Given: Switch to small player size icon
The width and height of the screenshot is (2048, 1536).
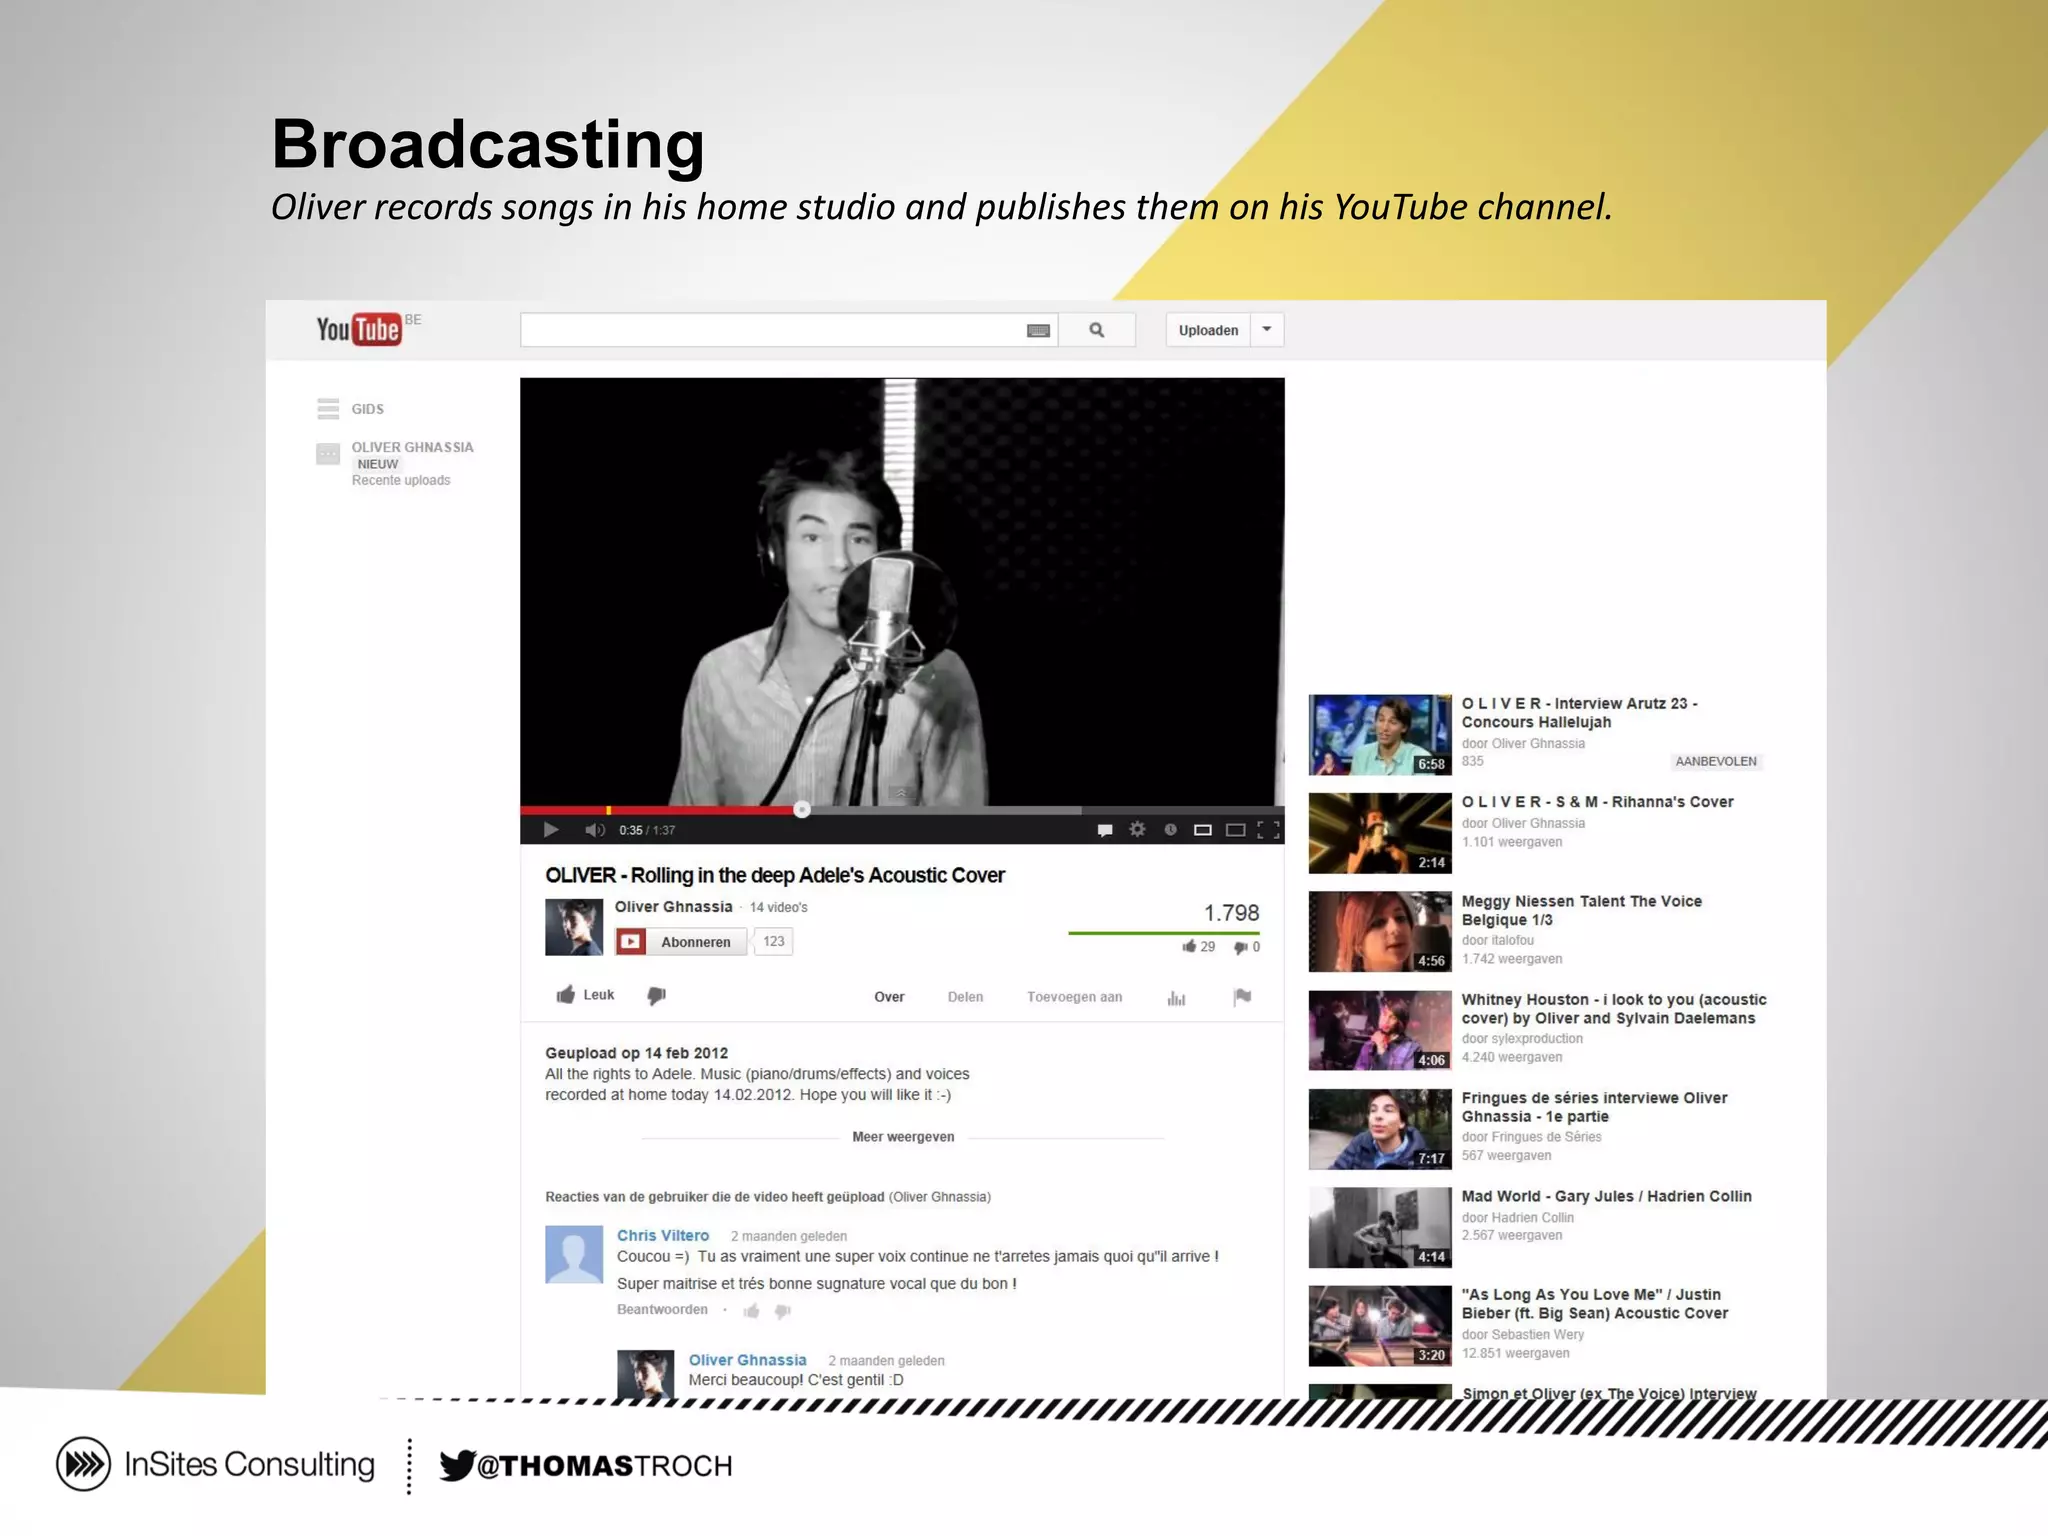Looking at the screenshot, I should (x=1203, y=830).
